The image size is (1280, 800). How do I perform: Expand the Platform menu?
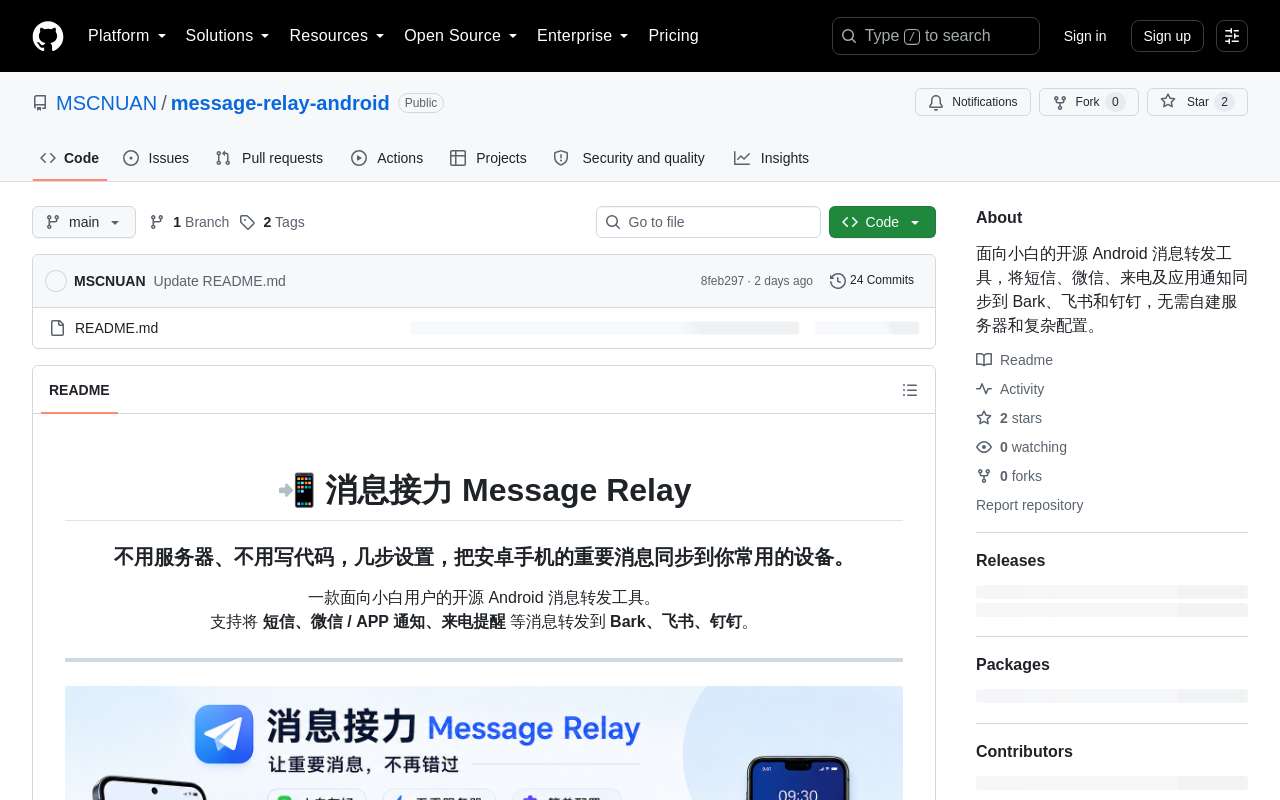coord(127,36)
